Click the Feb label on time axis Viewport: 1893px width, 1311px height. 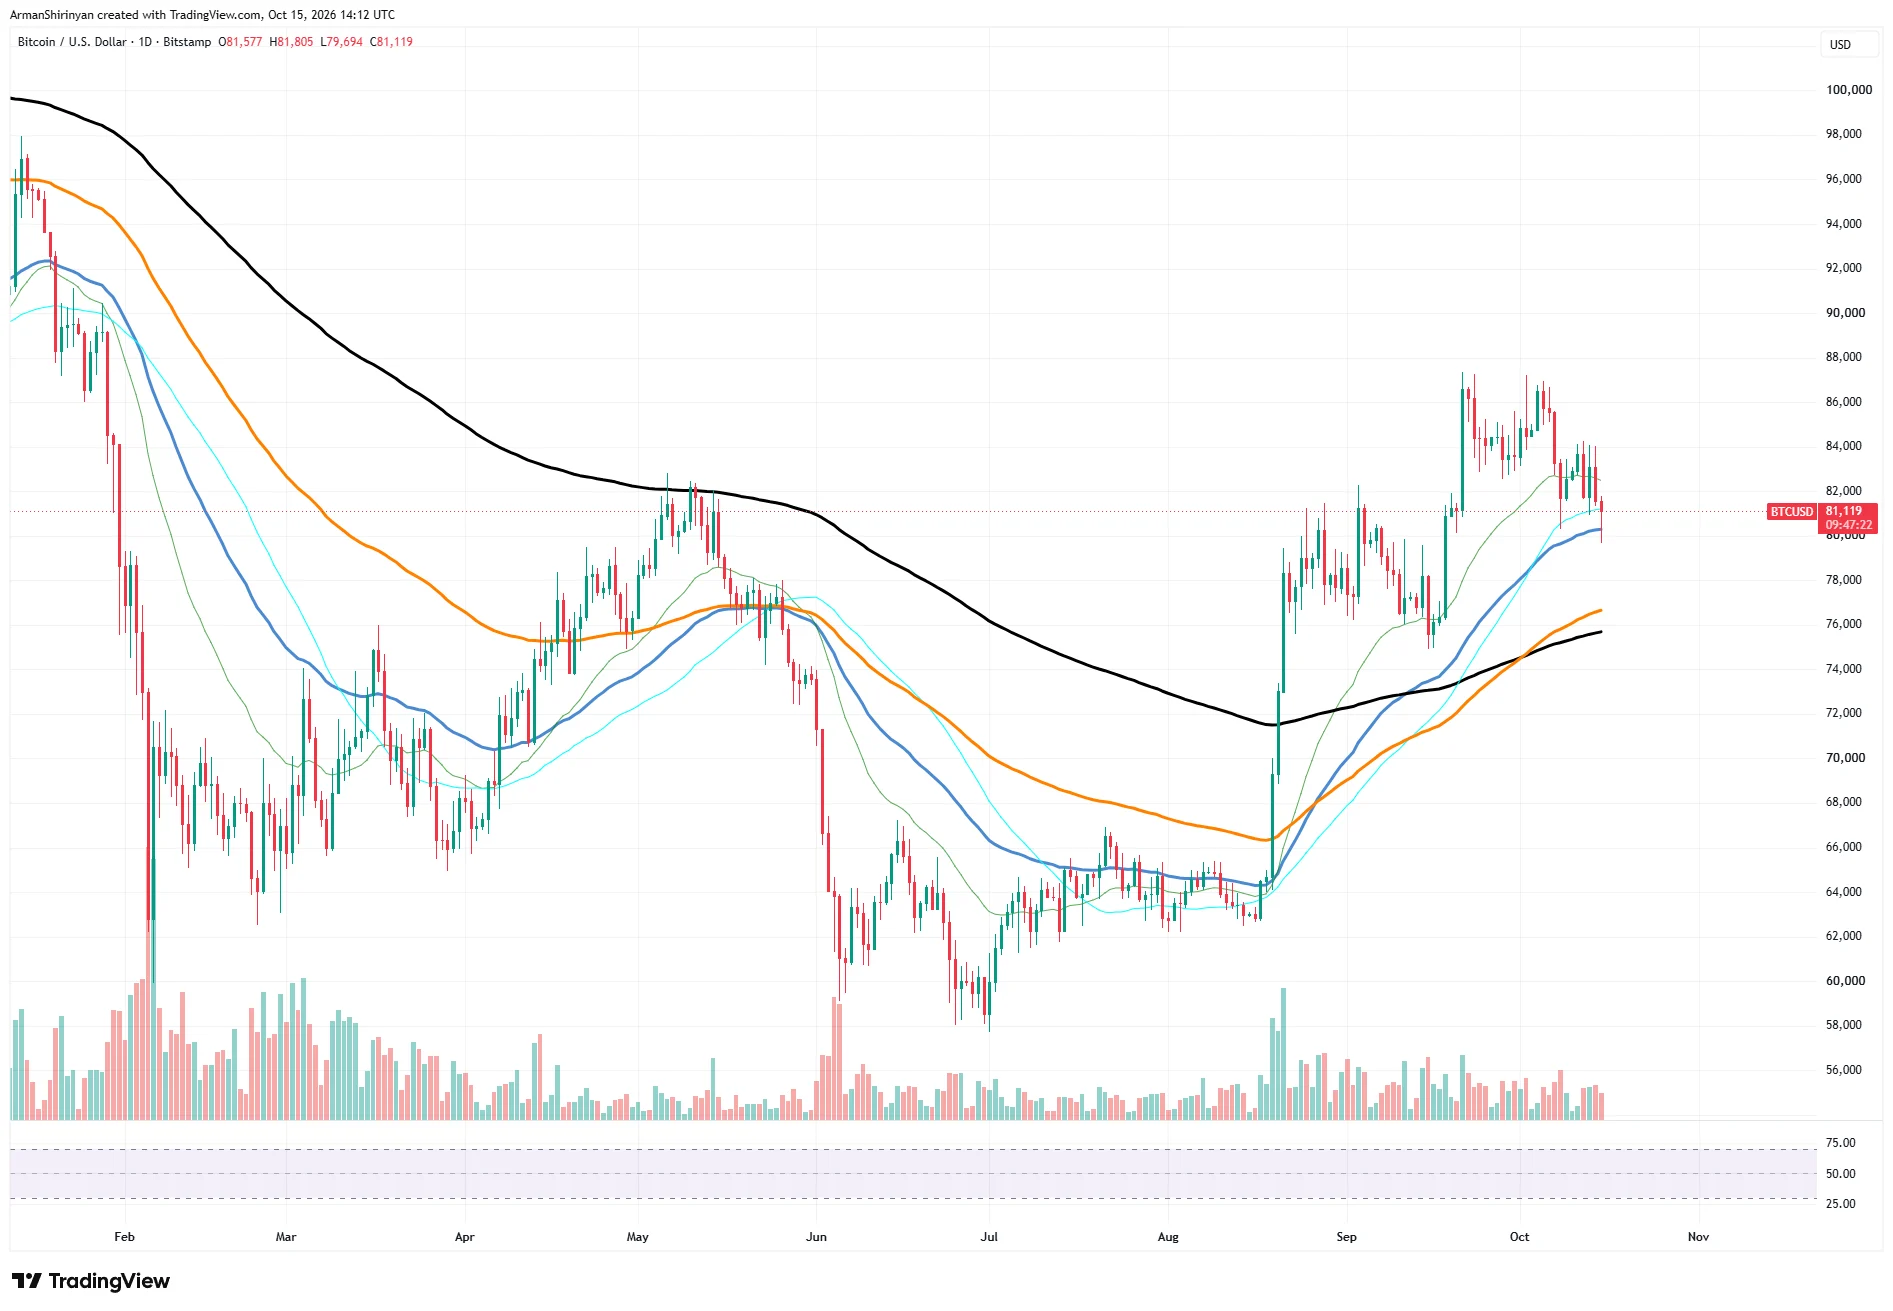[x=124, y=1237]
